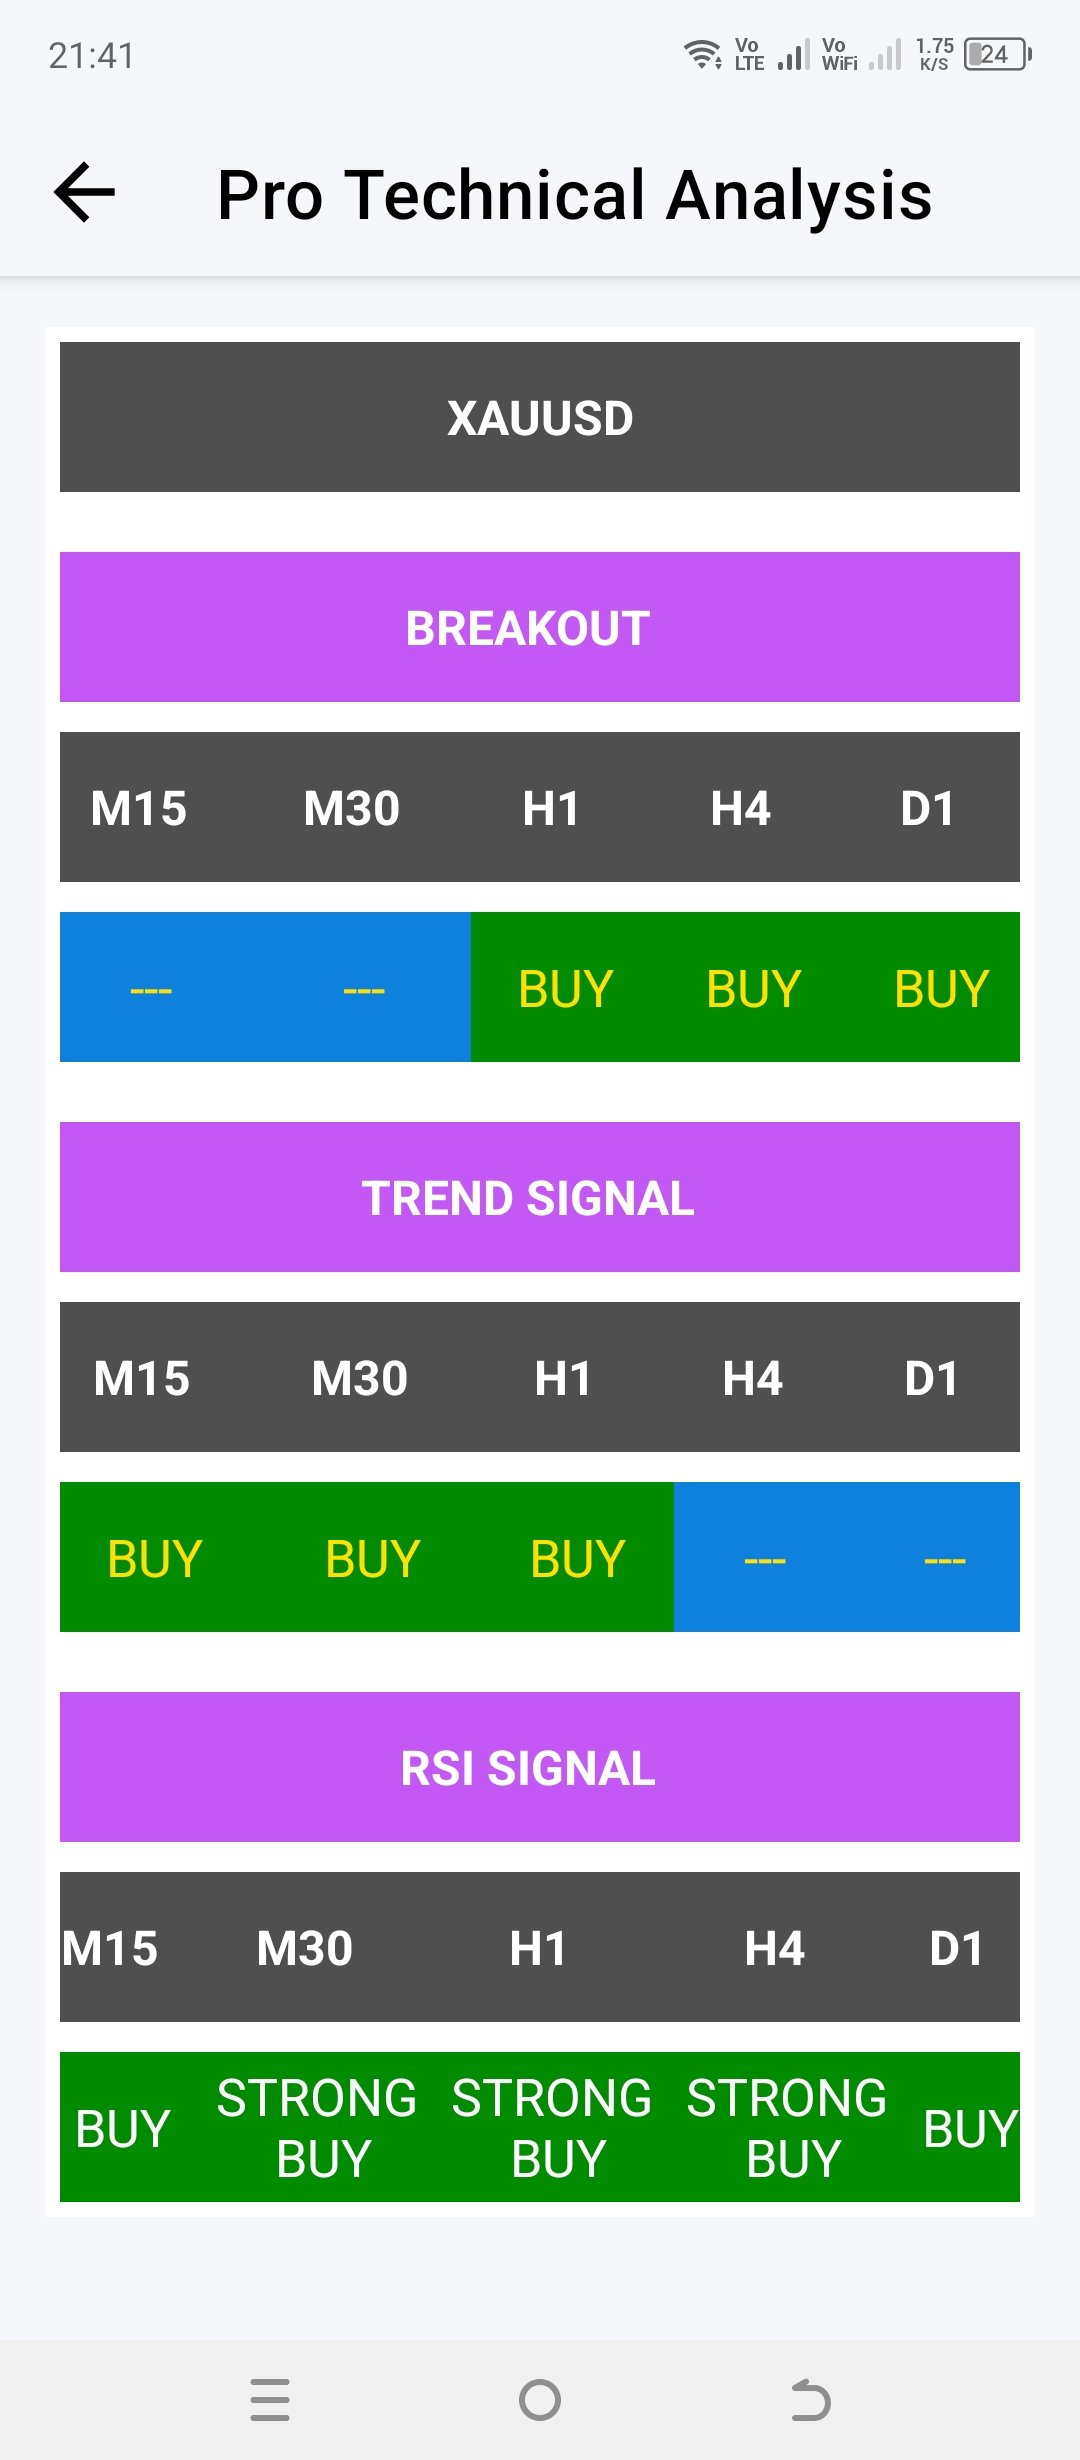Select D1 timeframe under RSI Signal
This screenshot has height=2460, width=1080.
pos(956,1948)
